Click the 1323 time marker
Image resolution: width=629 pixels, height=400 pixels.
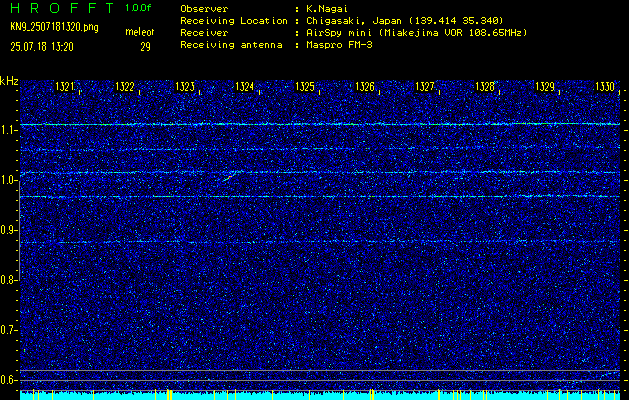tap(185, 87)
